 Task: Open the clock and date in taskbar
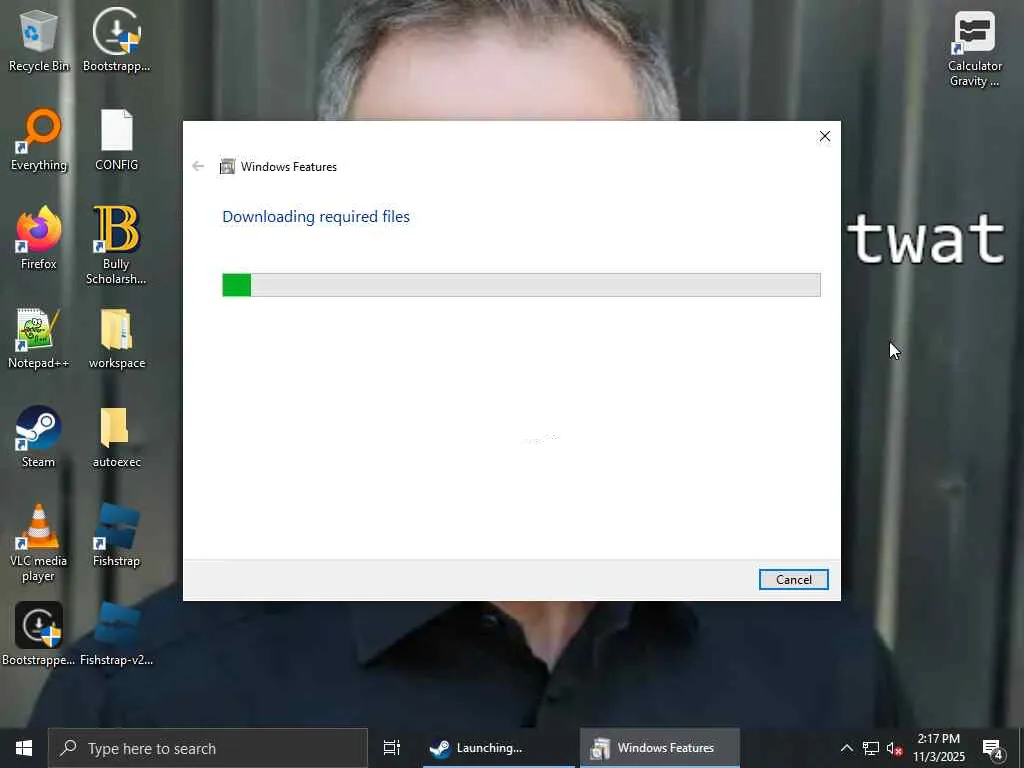point(938,748)
